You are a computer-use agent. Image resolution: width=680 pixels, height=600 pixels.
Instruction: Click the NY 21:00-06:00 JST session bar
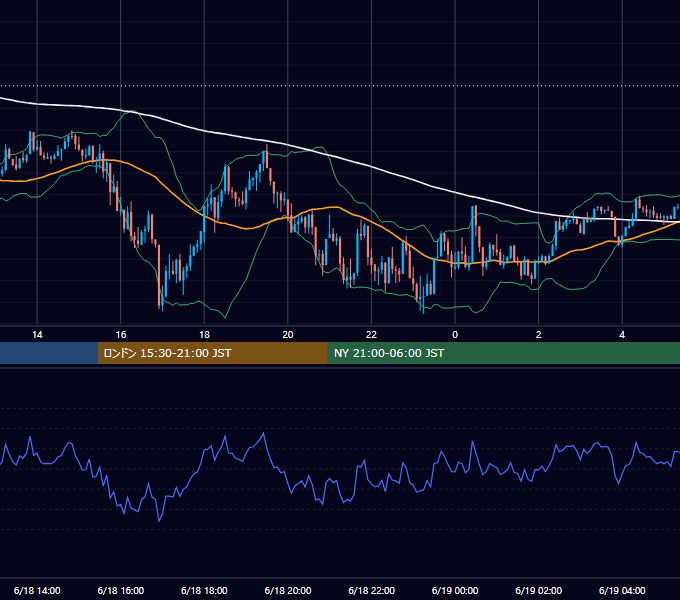[503, 353]
